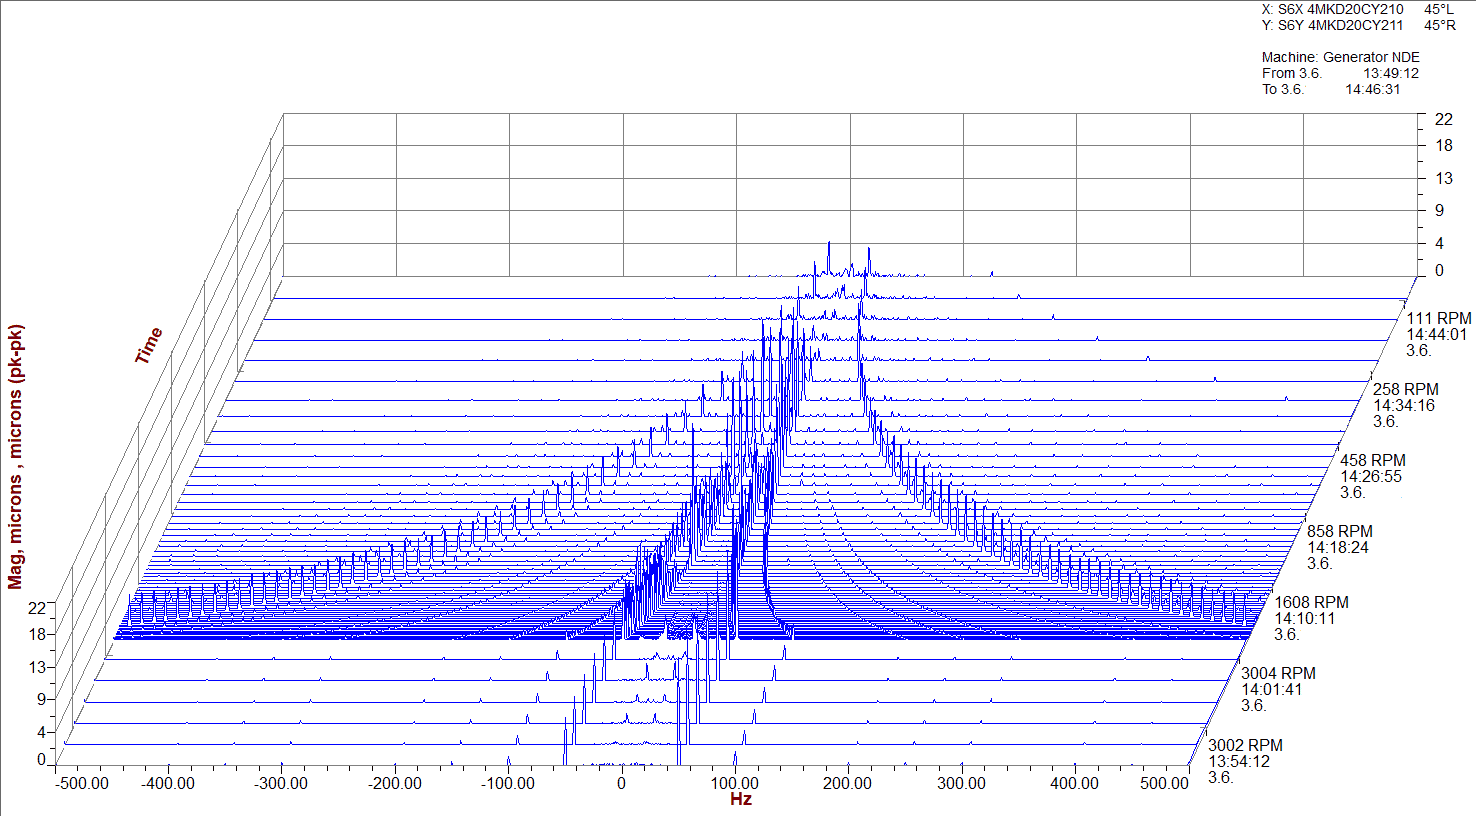
Task: Click the 'To 3.6.' end date text
Action: [x=1283, y=89]
